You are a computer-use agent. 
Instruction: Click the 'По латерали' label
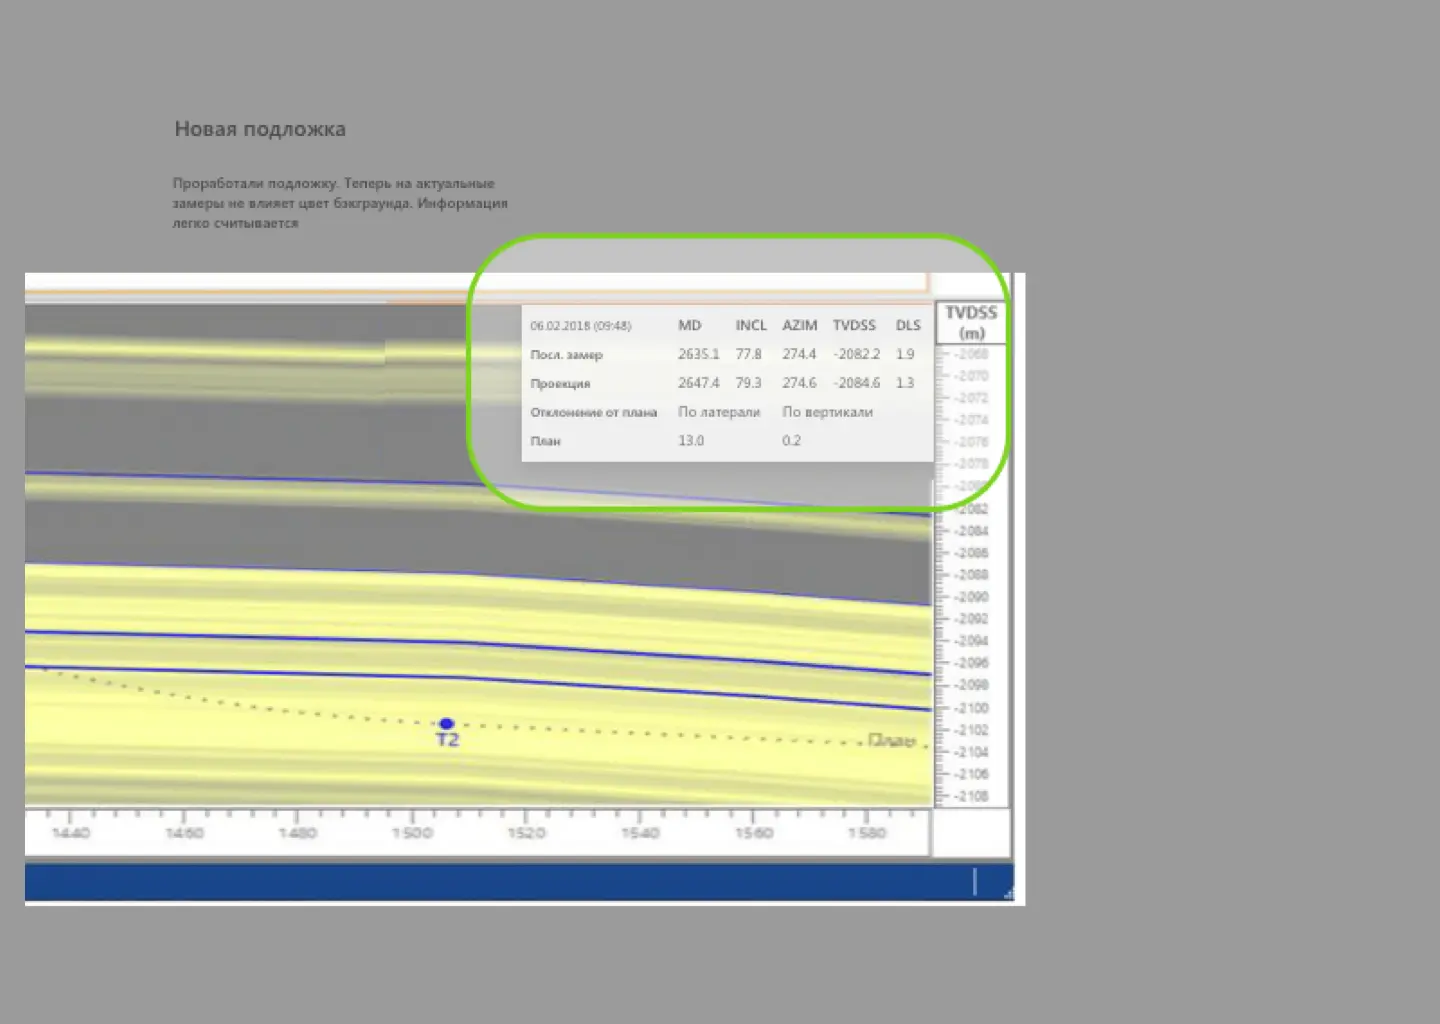click(719, 412)
